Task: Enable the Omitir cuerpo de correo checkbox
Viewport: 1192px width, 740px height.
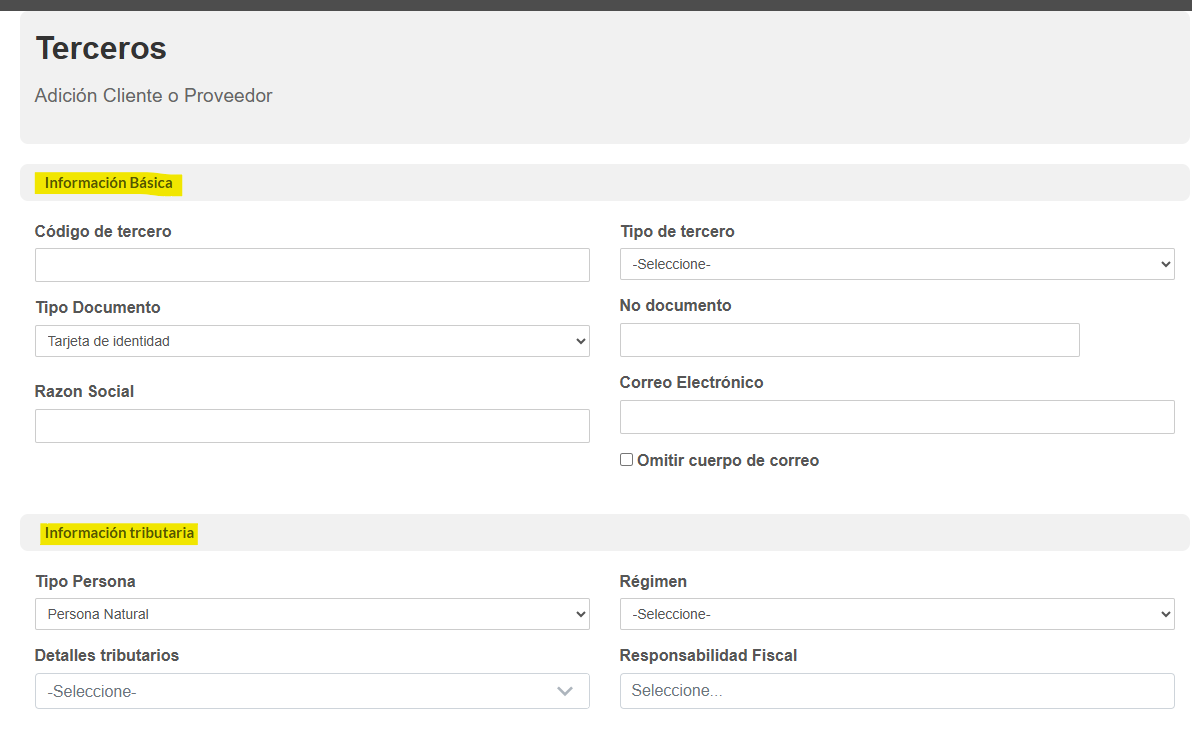Action: pos(627,460)
